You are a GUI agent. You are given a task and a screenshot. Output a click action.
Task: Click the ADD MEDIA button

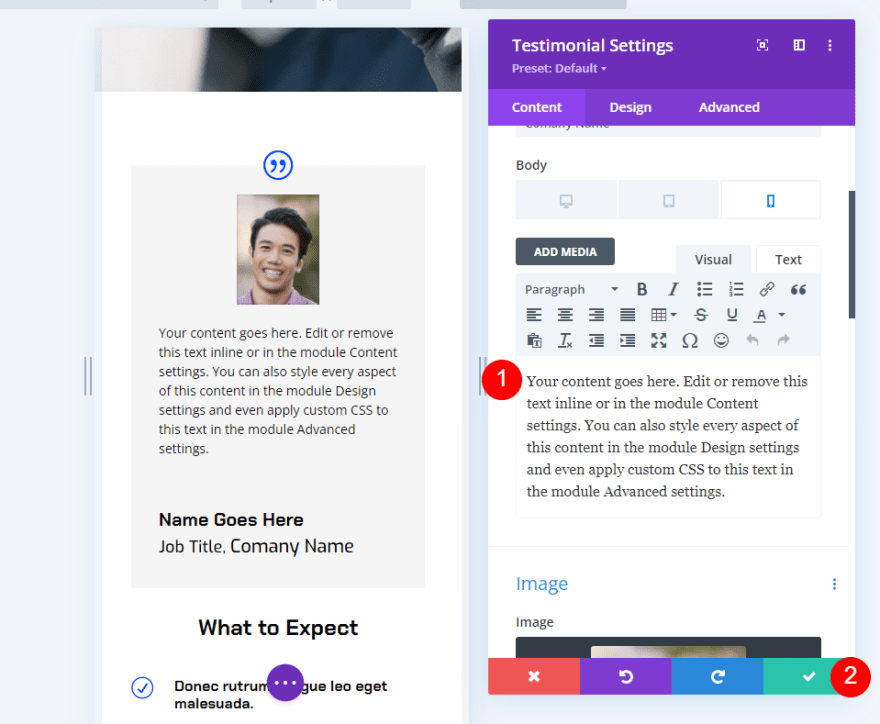click(x=565, y=251)
